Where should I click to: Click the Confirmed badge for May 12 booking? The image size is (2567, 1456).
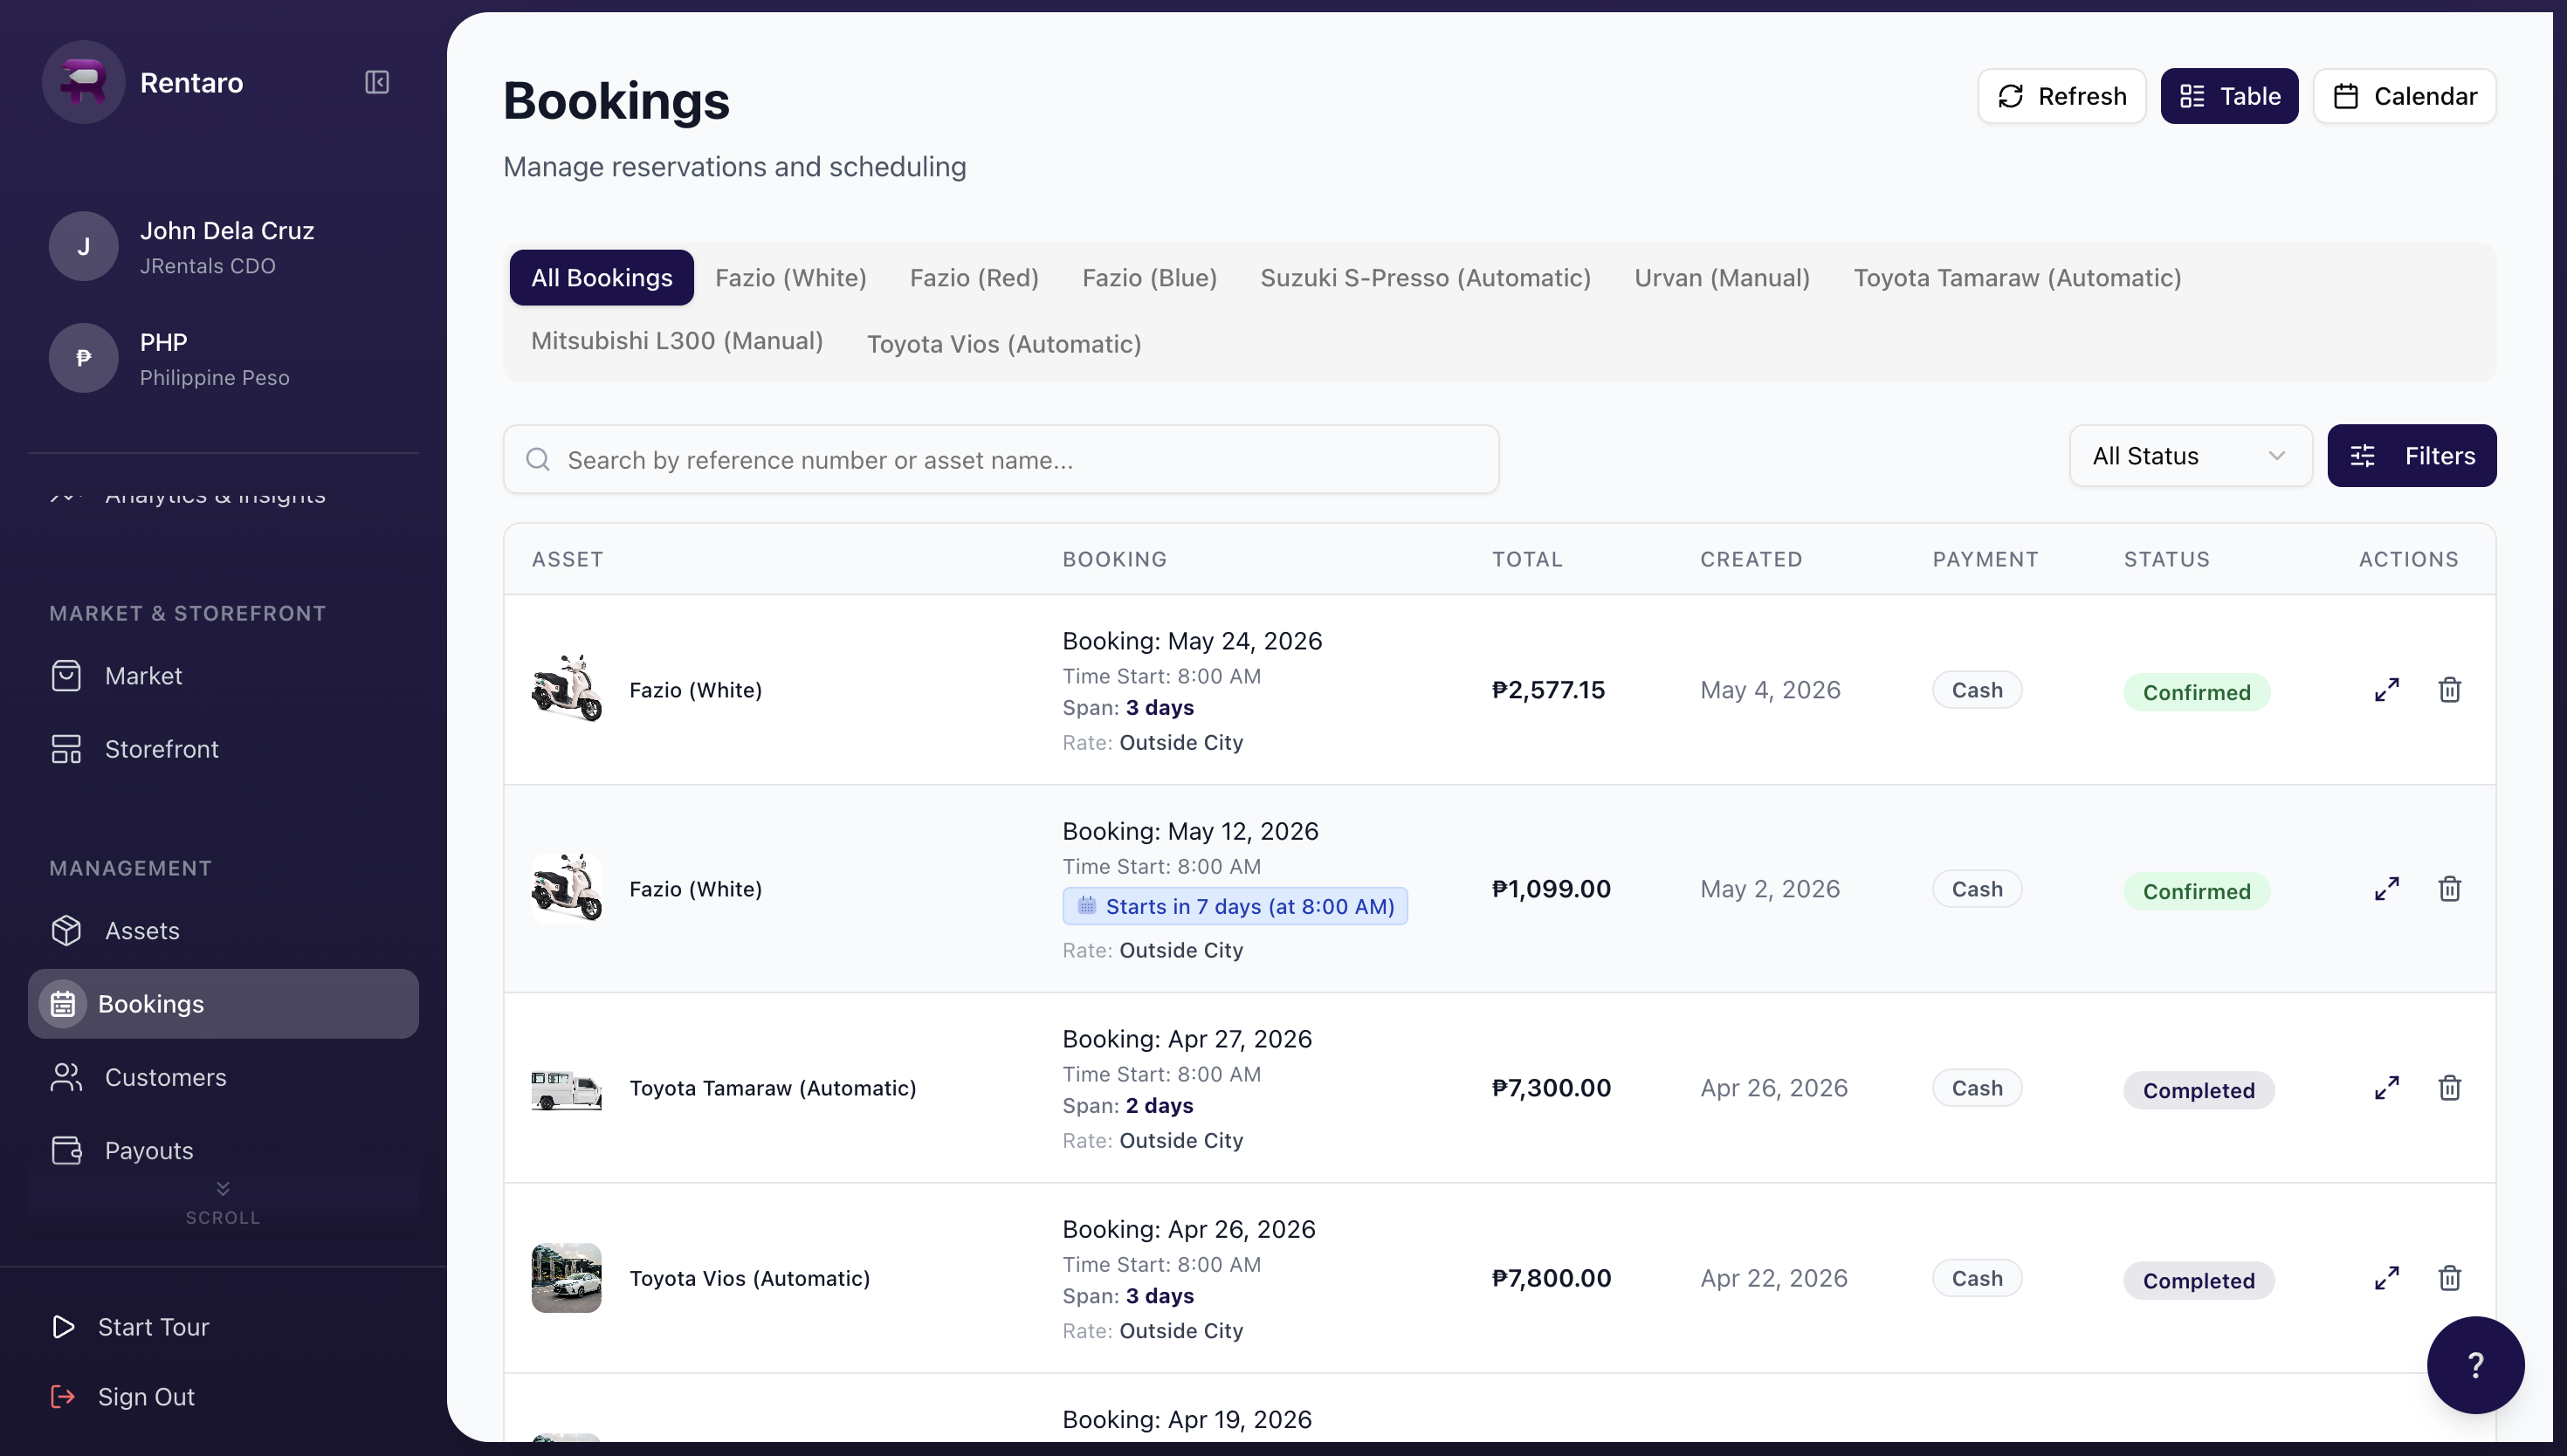tap(2196, 891)
